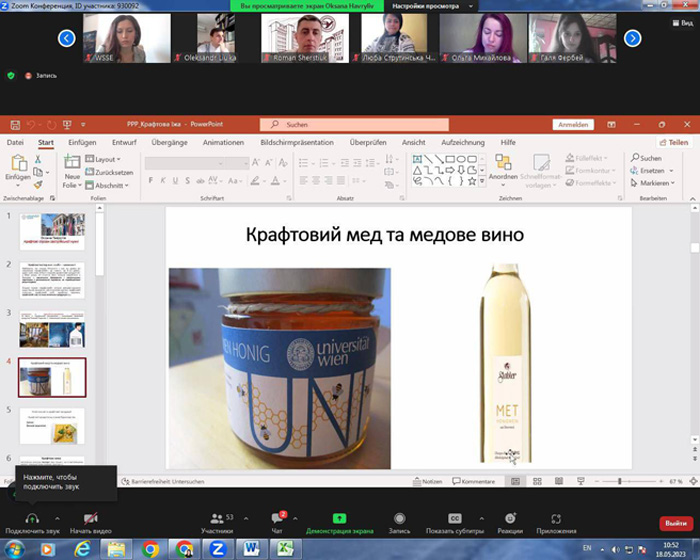The height and width of the screenshot is (560, 700).
Task: Open the Participants list
Action: pyautogui.click(x=217, y=518)
